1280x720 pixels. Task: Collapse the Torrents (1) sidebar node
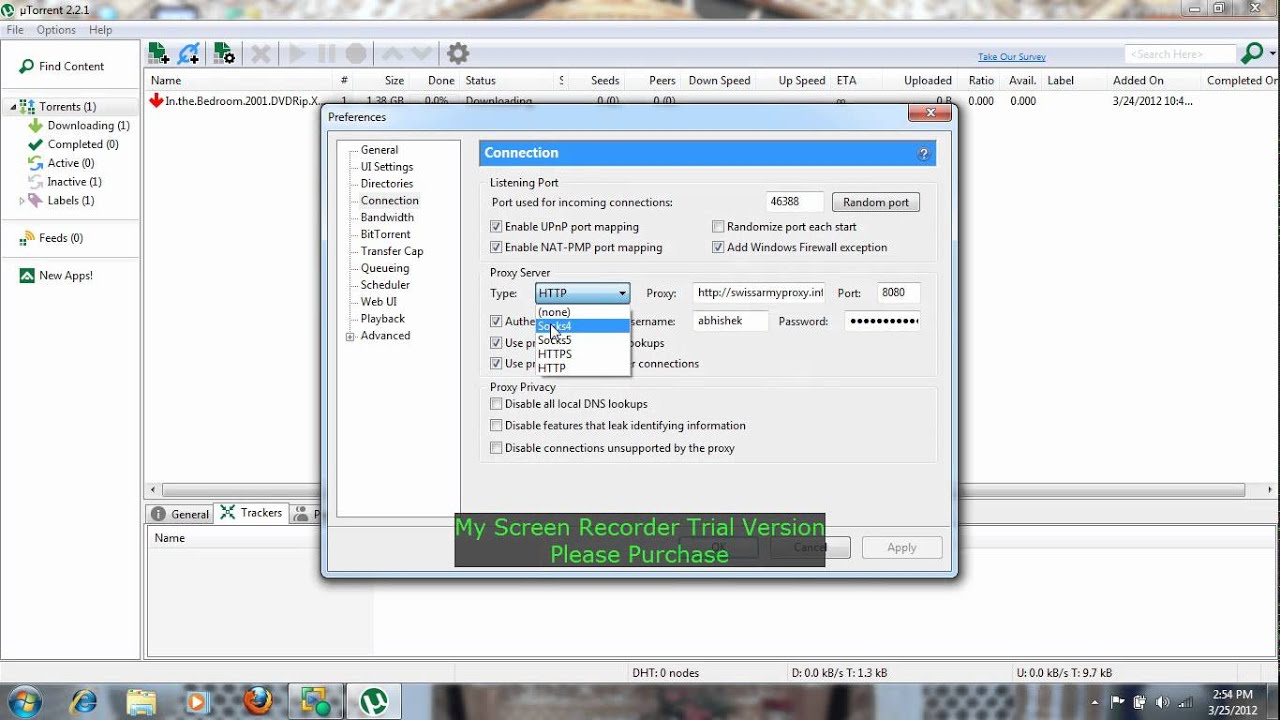click(14, 107)
